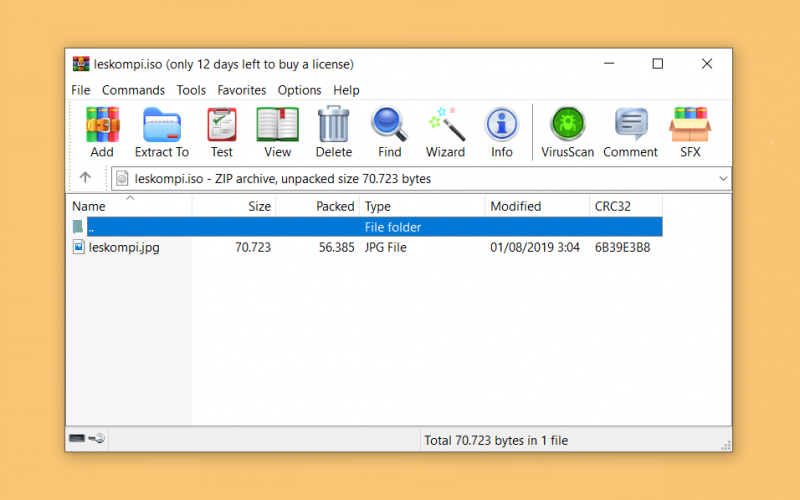Sort by the CRC32 column header

click(x=626, y=206)
